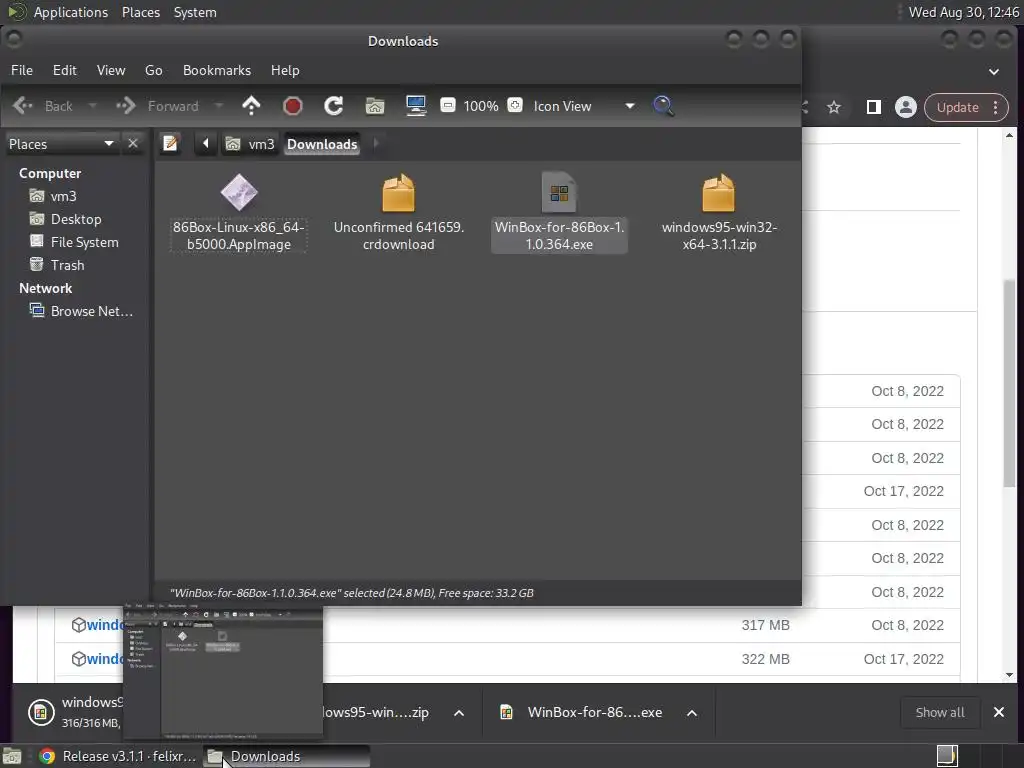Click the Forward navigation button
This screenshot has height=768, width=1024.
157,106
